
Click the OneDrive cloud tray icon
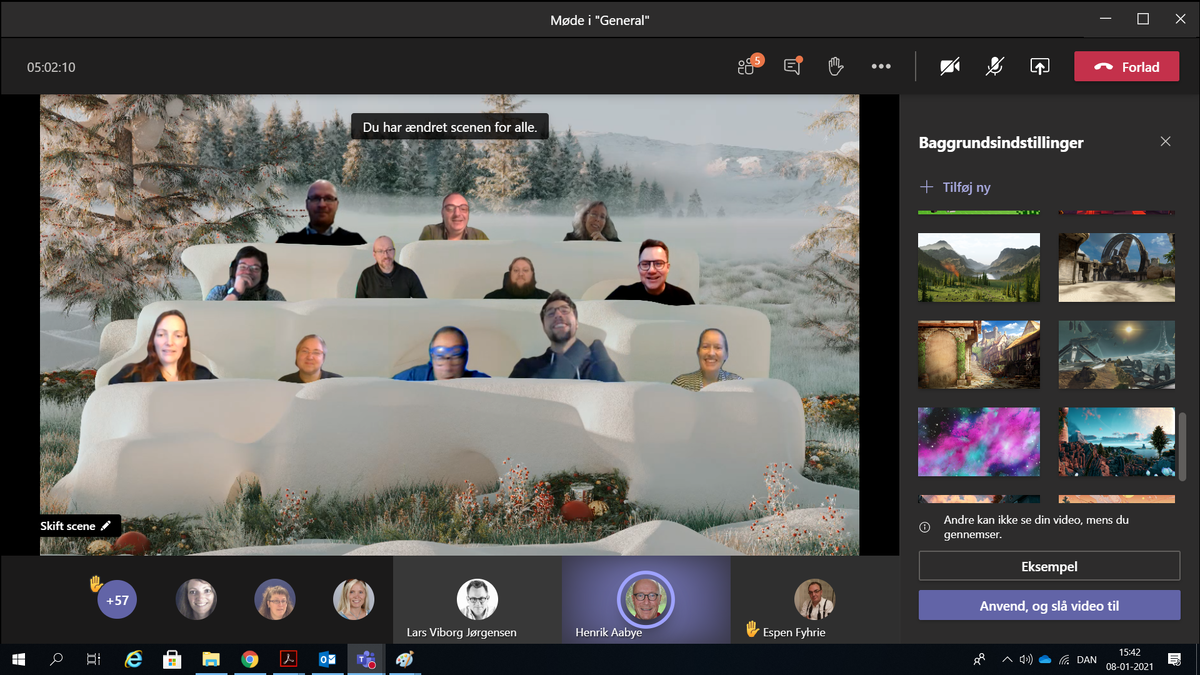coord(1046,659)
